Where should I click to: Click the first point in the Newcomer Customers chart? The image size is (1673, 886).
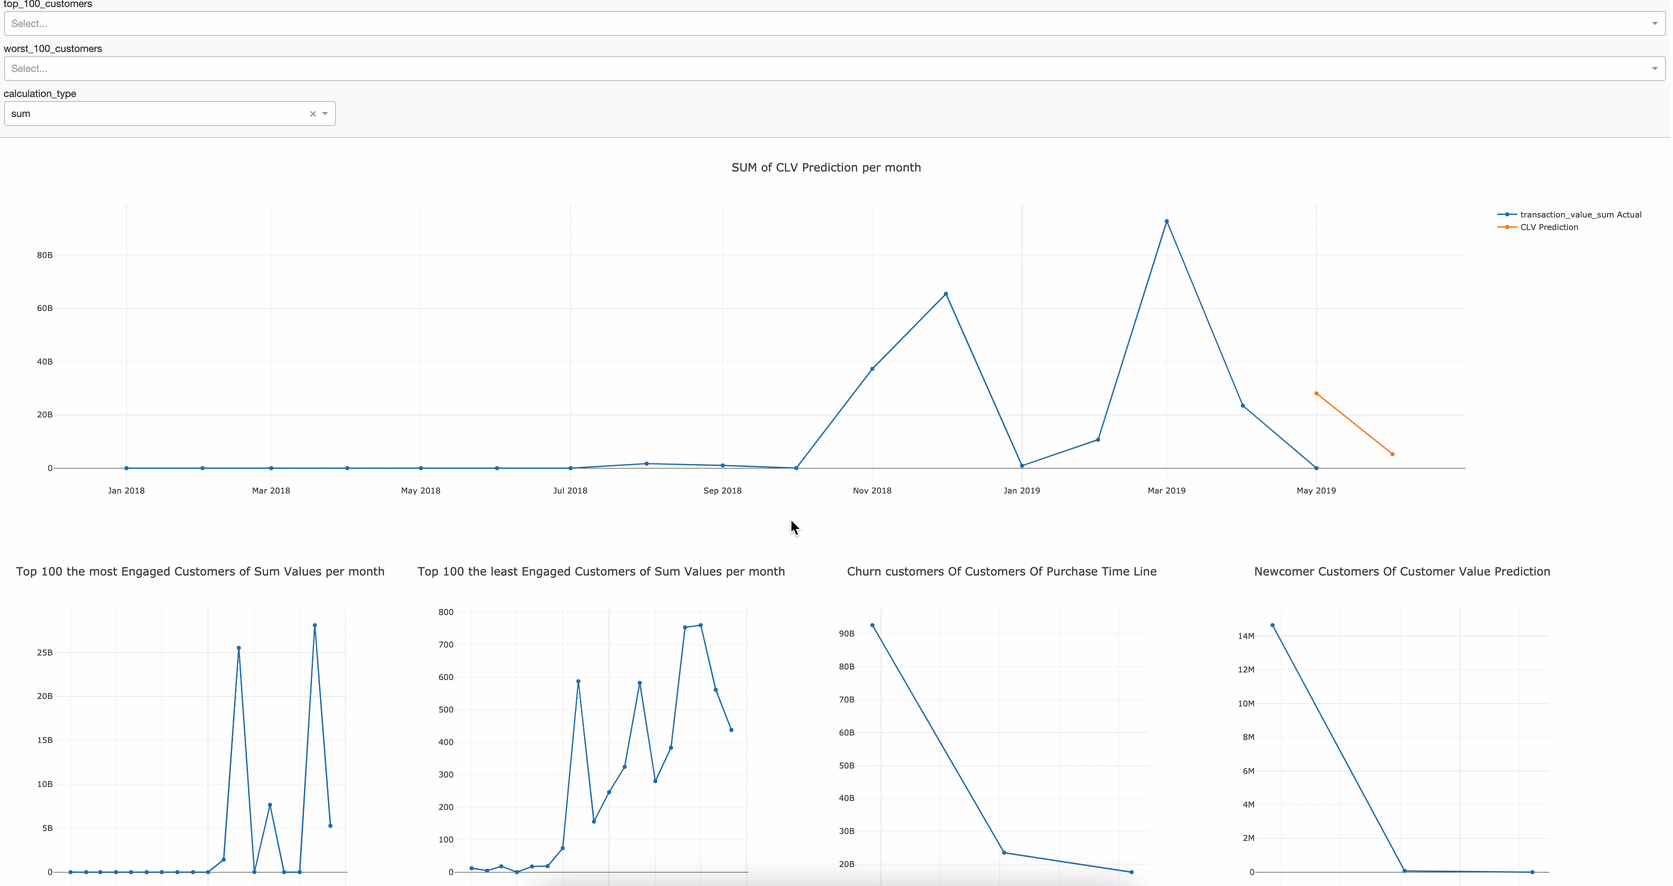(1273, 626)
